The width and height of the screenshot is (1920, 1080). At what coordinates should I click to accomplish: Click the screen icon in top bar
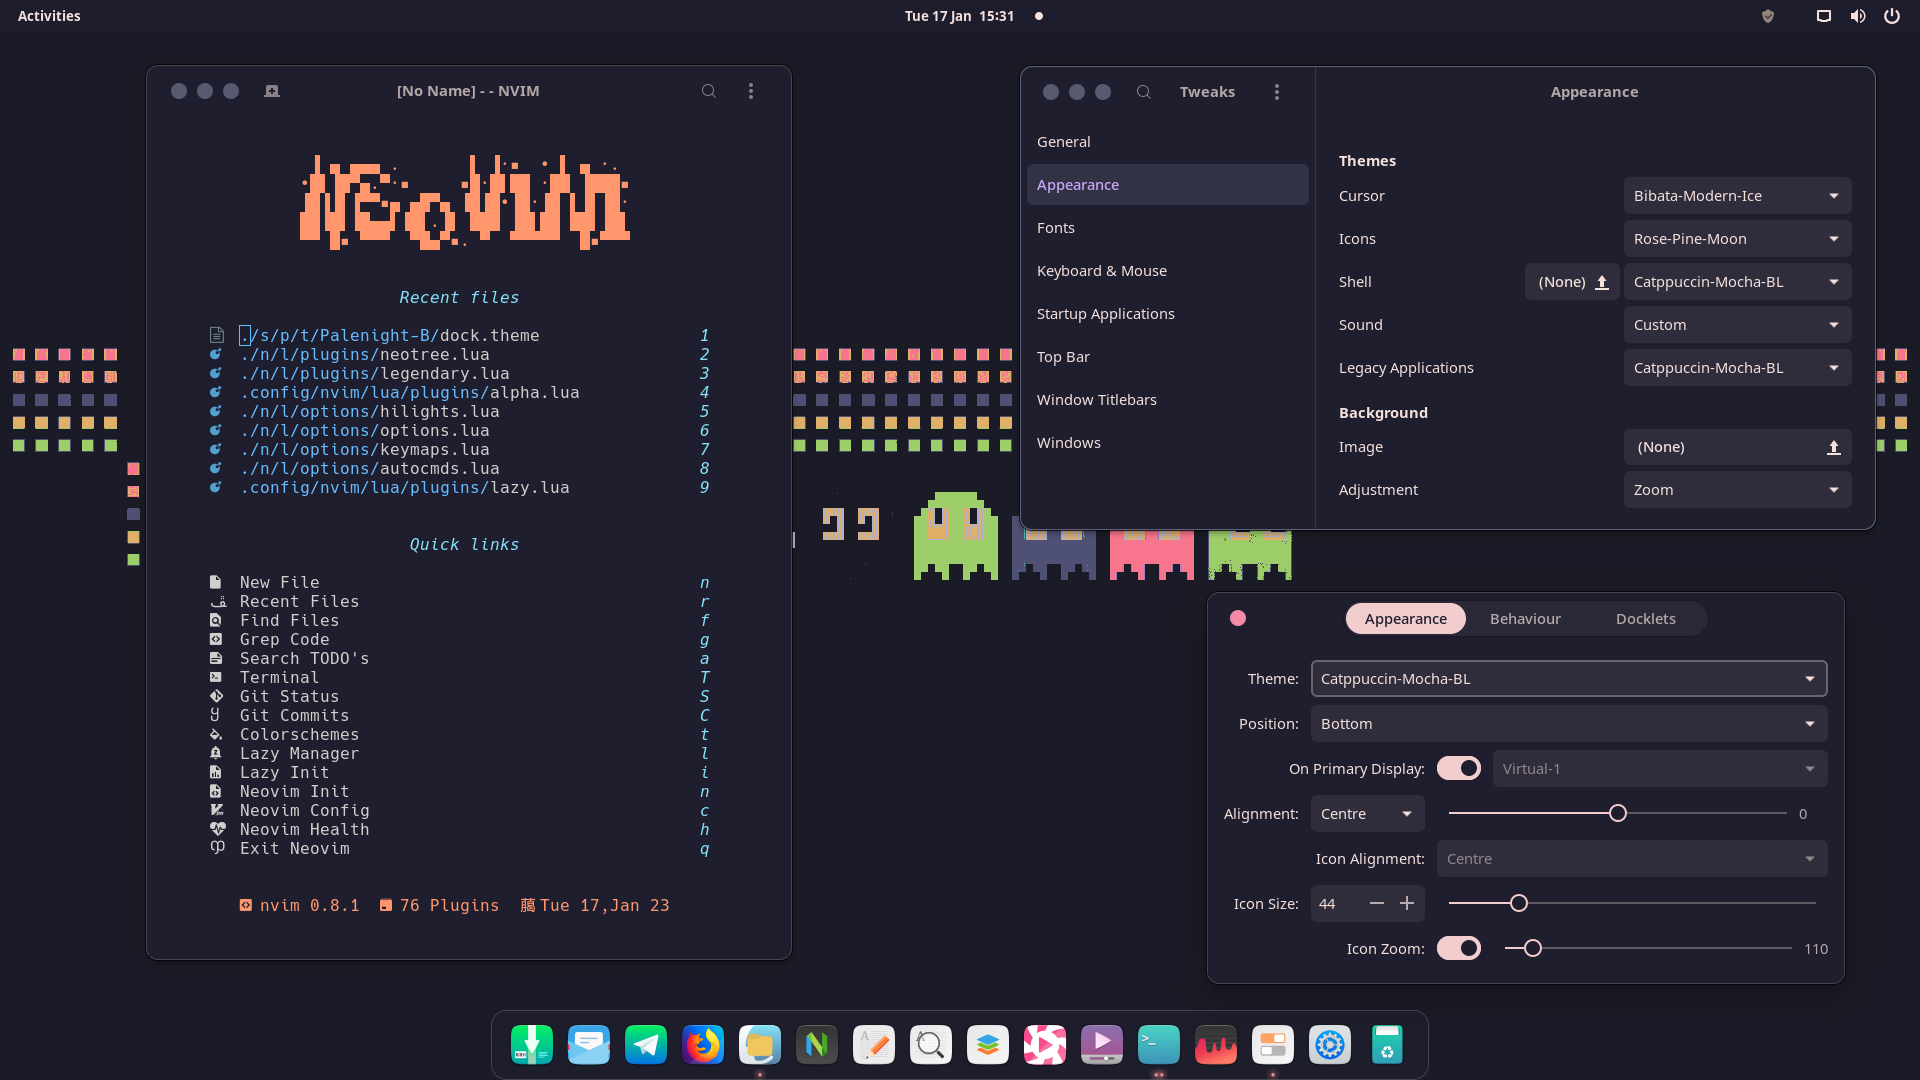tap(1824, 16)
